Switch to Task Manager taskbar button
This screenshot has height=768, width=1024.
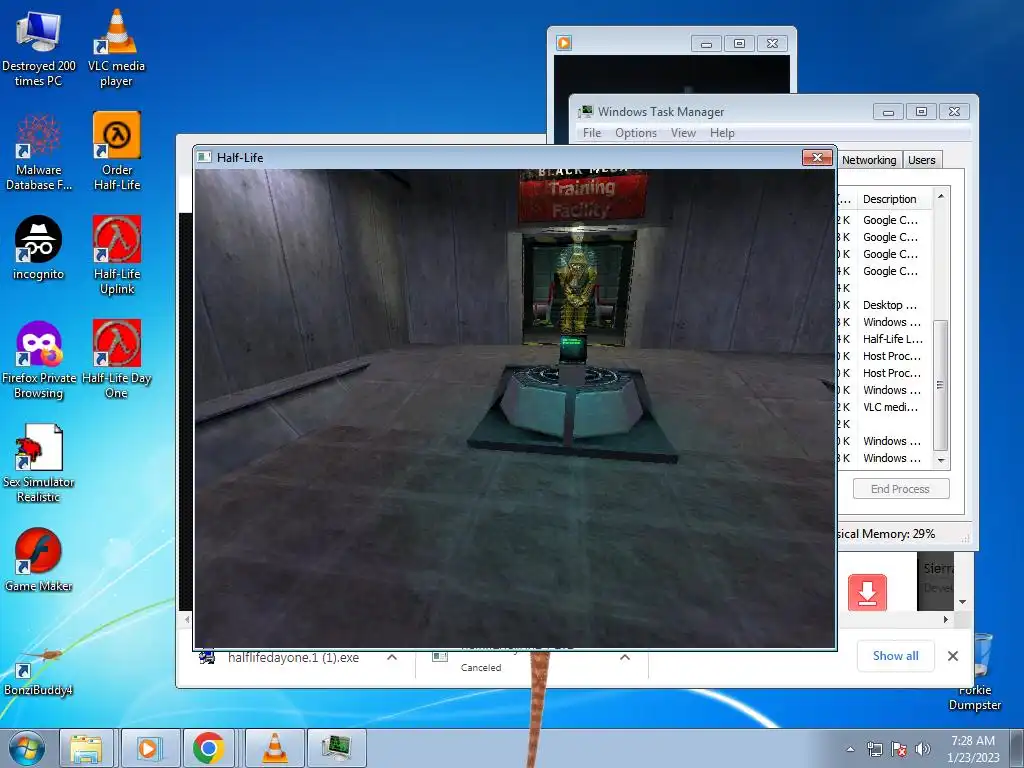point(336,748)
